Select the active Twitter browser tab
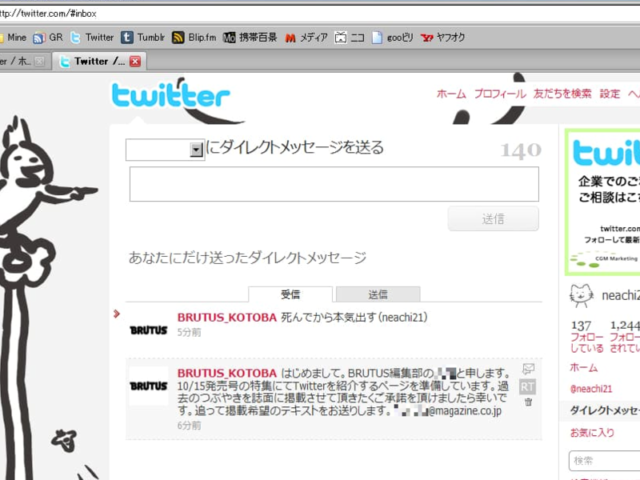Image resolution: width=640 pixels, height=480 pixels. tap(99, 61)
